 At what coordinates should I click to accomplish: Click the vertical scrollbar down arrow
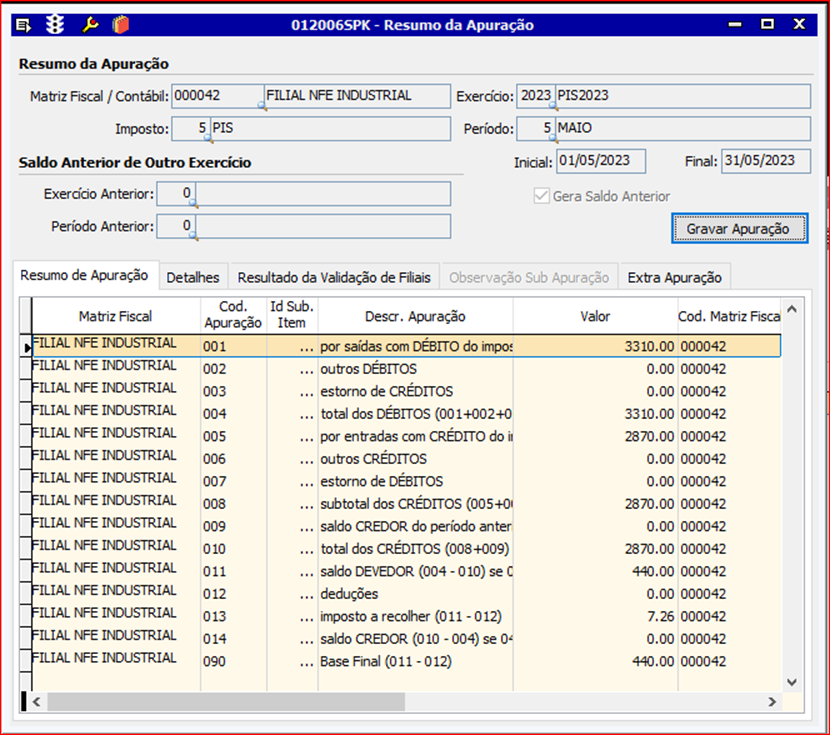tap(792, 681)
